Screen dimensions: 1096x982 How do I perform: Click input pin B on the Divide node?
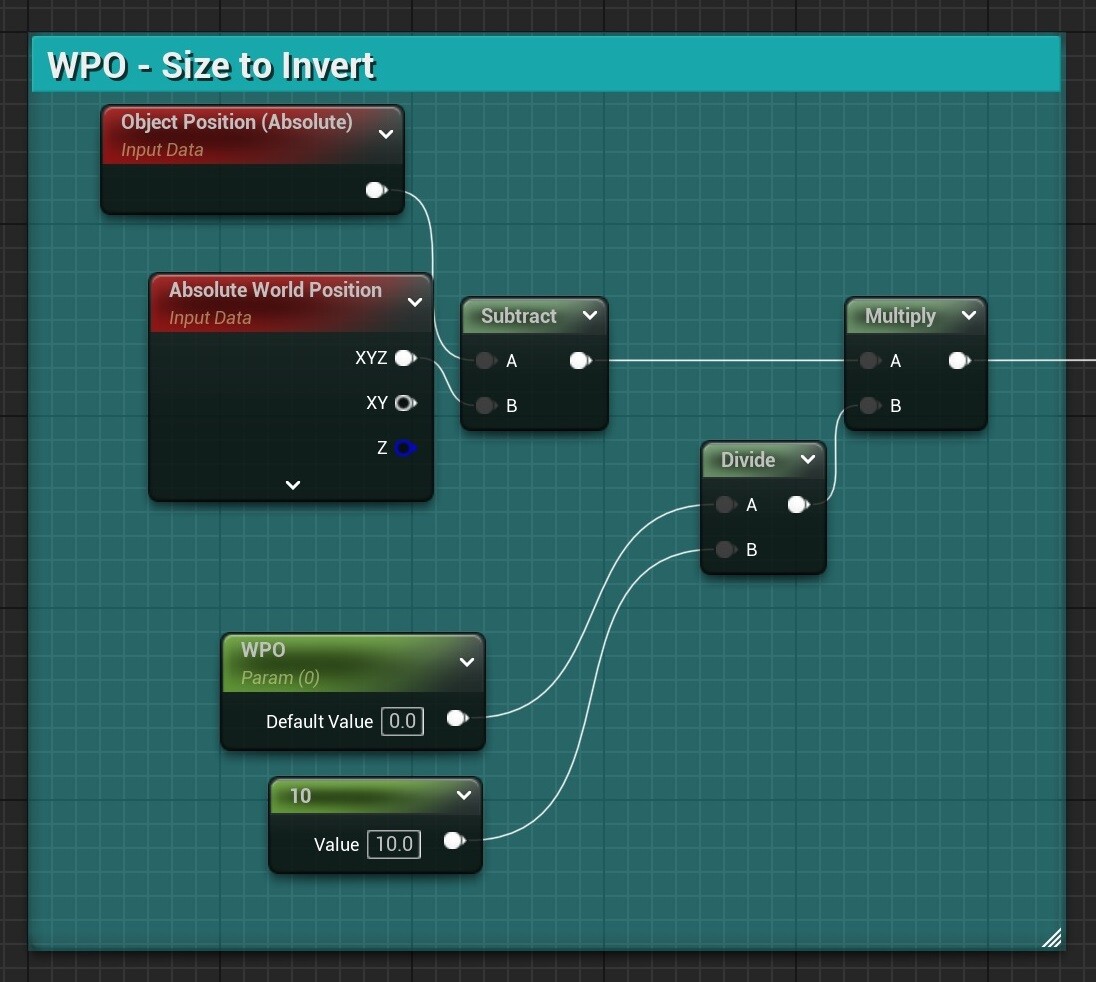click(x=725, y=550)
